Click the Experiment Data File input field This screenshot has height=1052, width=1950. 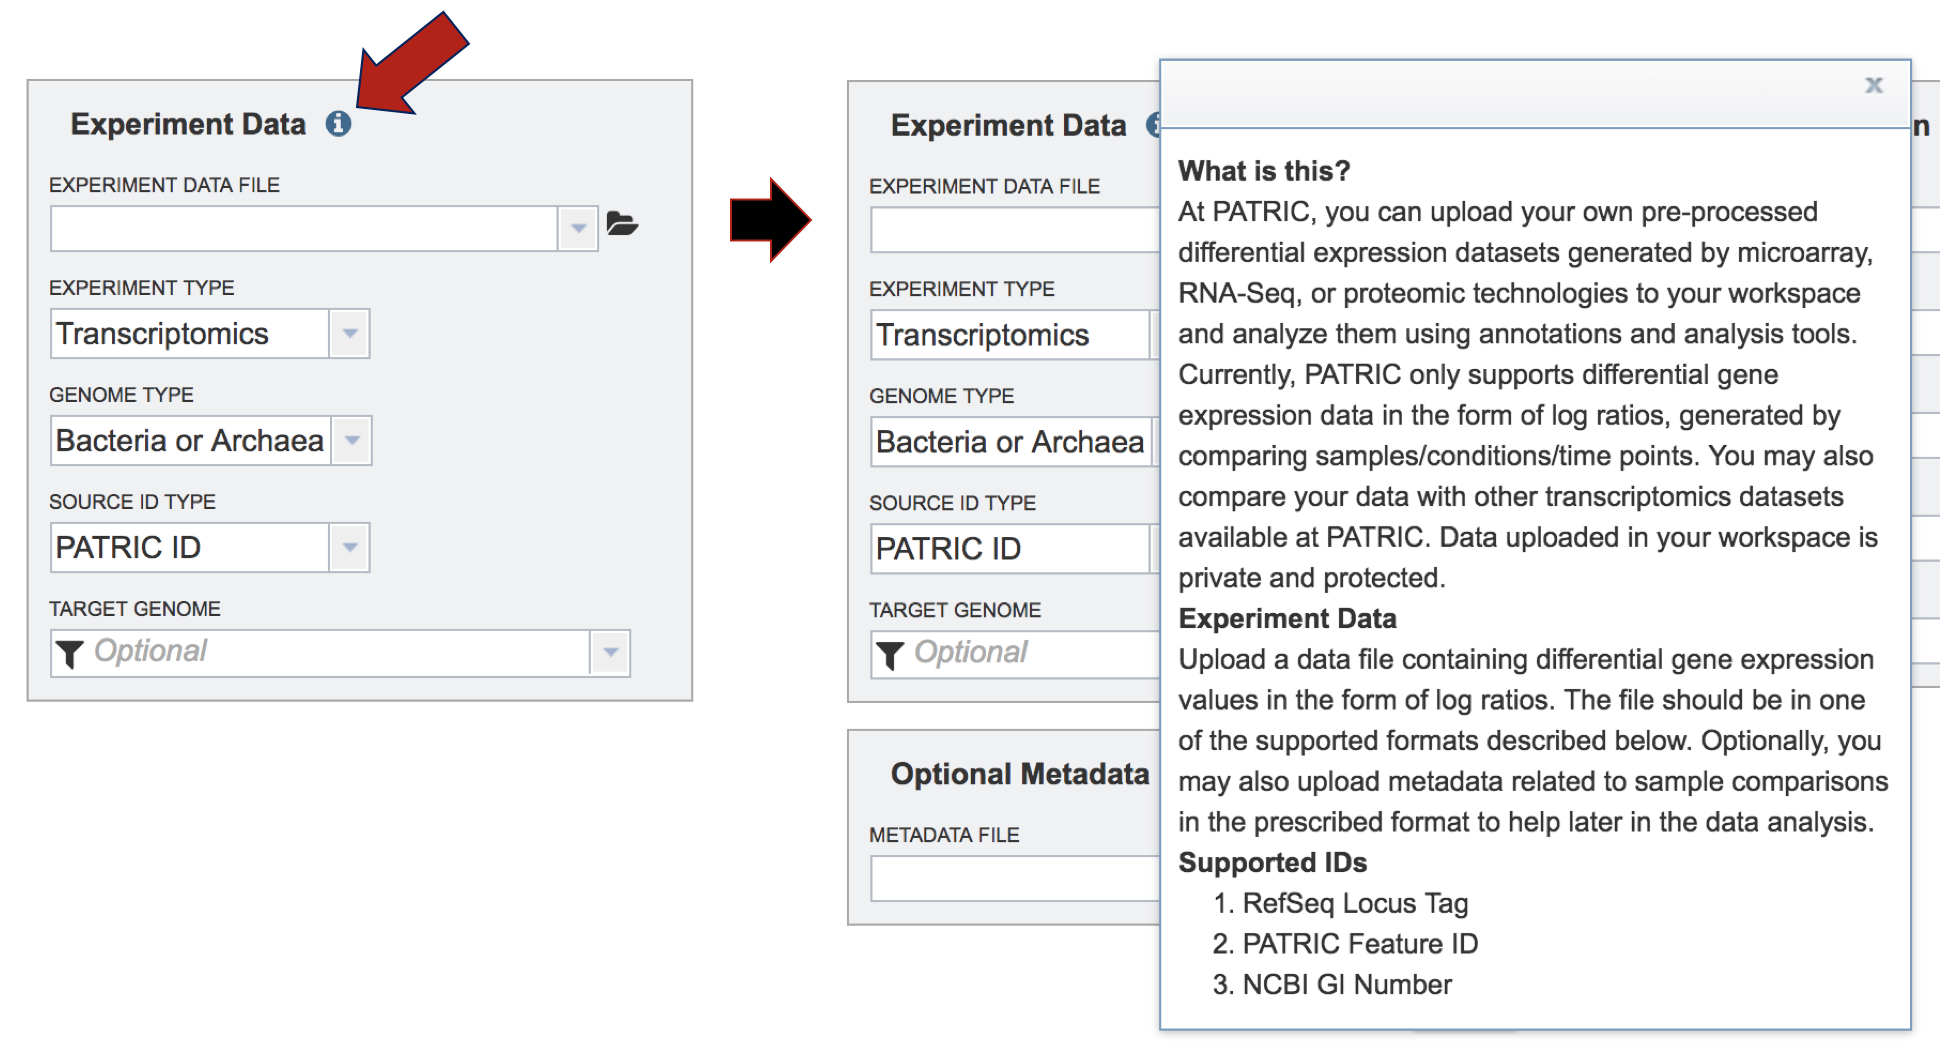click(304, 229)
